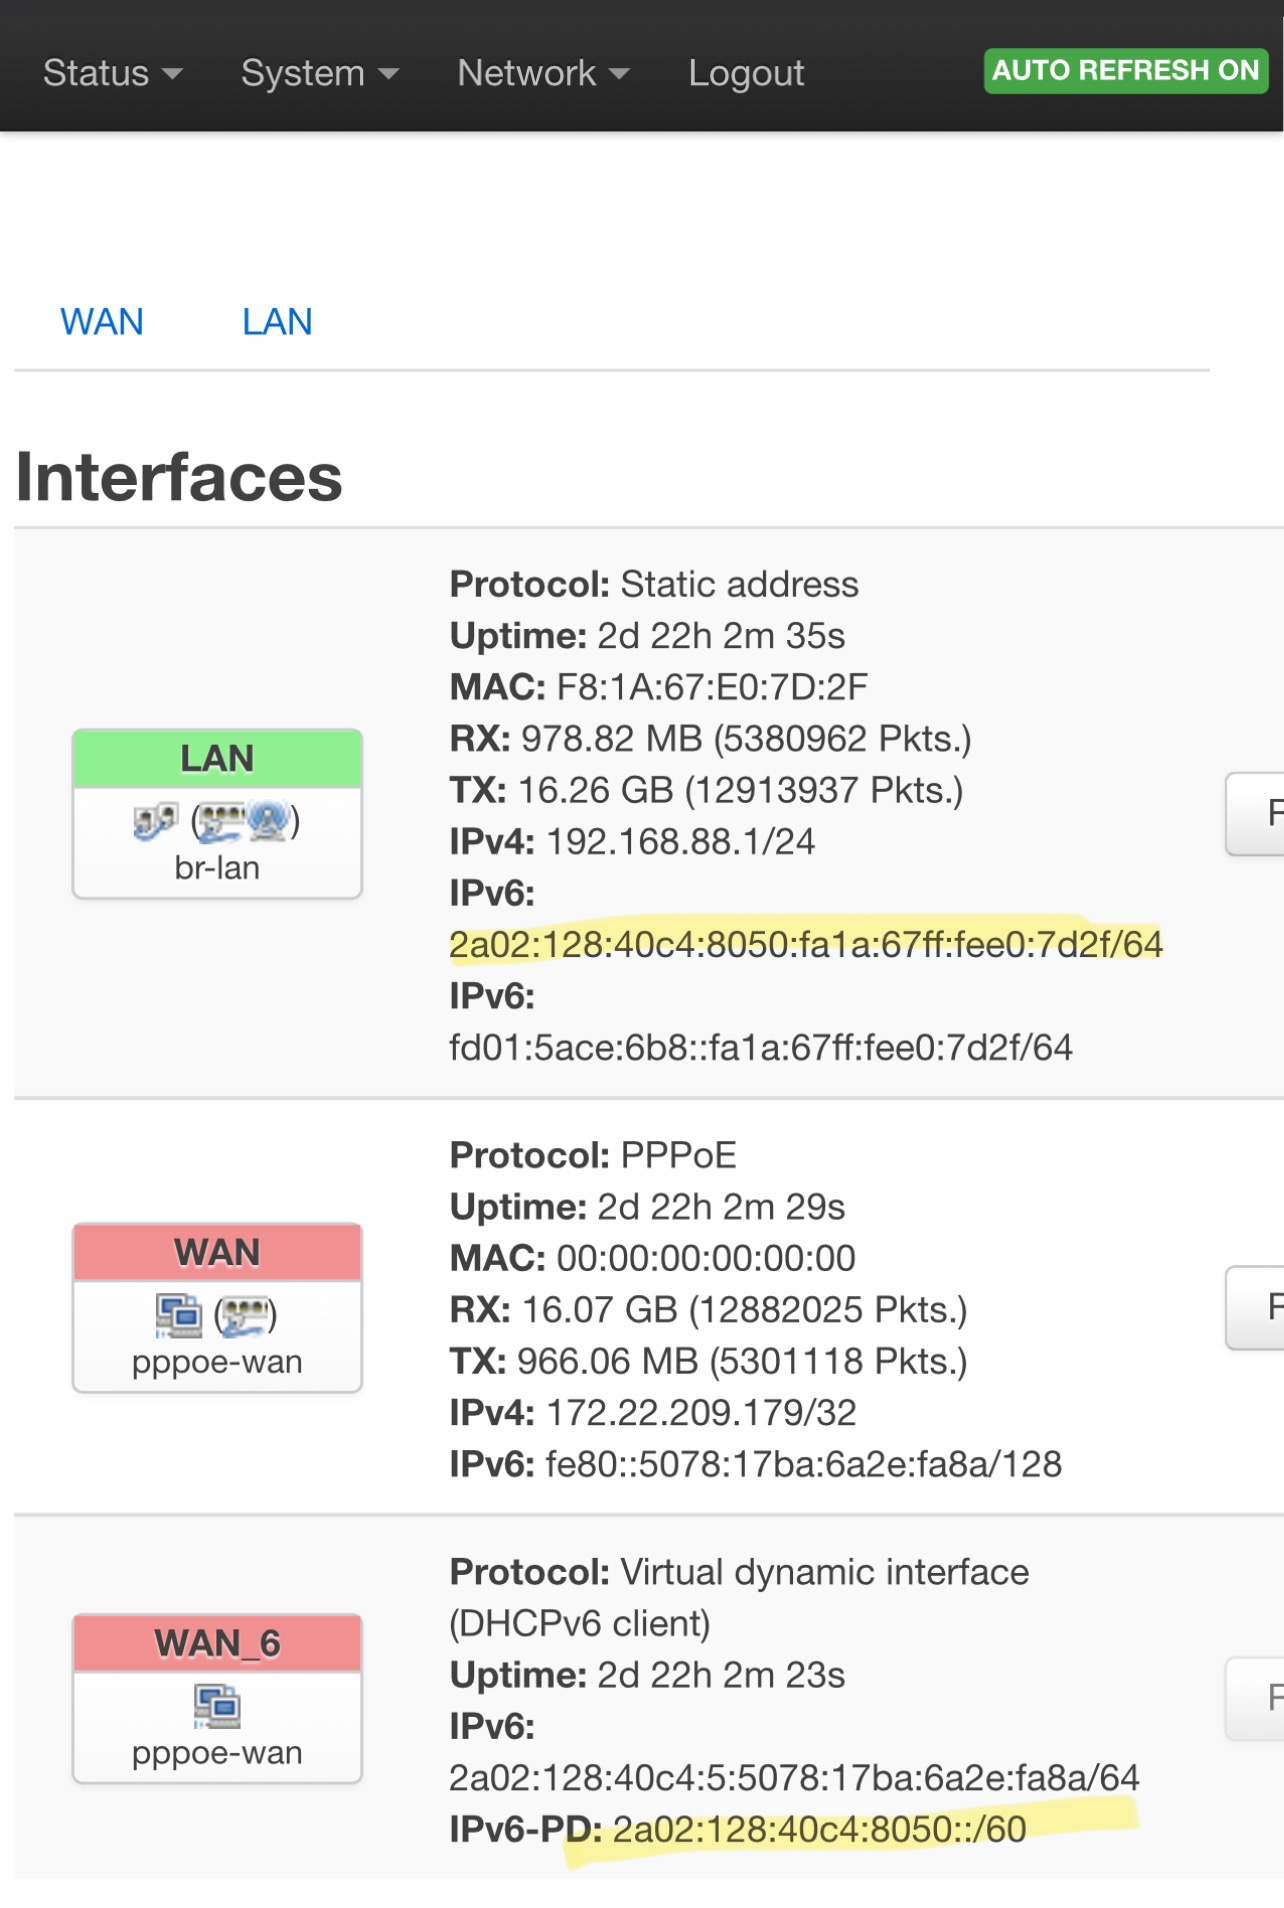The image size is (1284, 1908).
Task: Click the Logout link
Action: click(746, 73)
